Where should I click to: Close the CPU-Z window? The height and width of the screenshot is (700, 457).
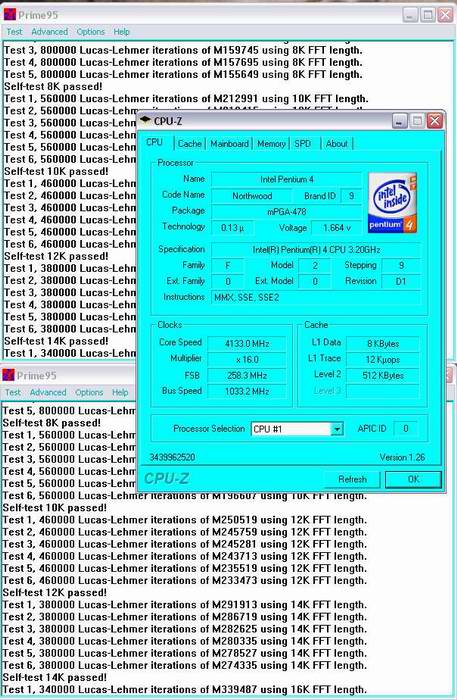(x=435, y=121)
